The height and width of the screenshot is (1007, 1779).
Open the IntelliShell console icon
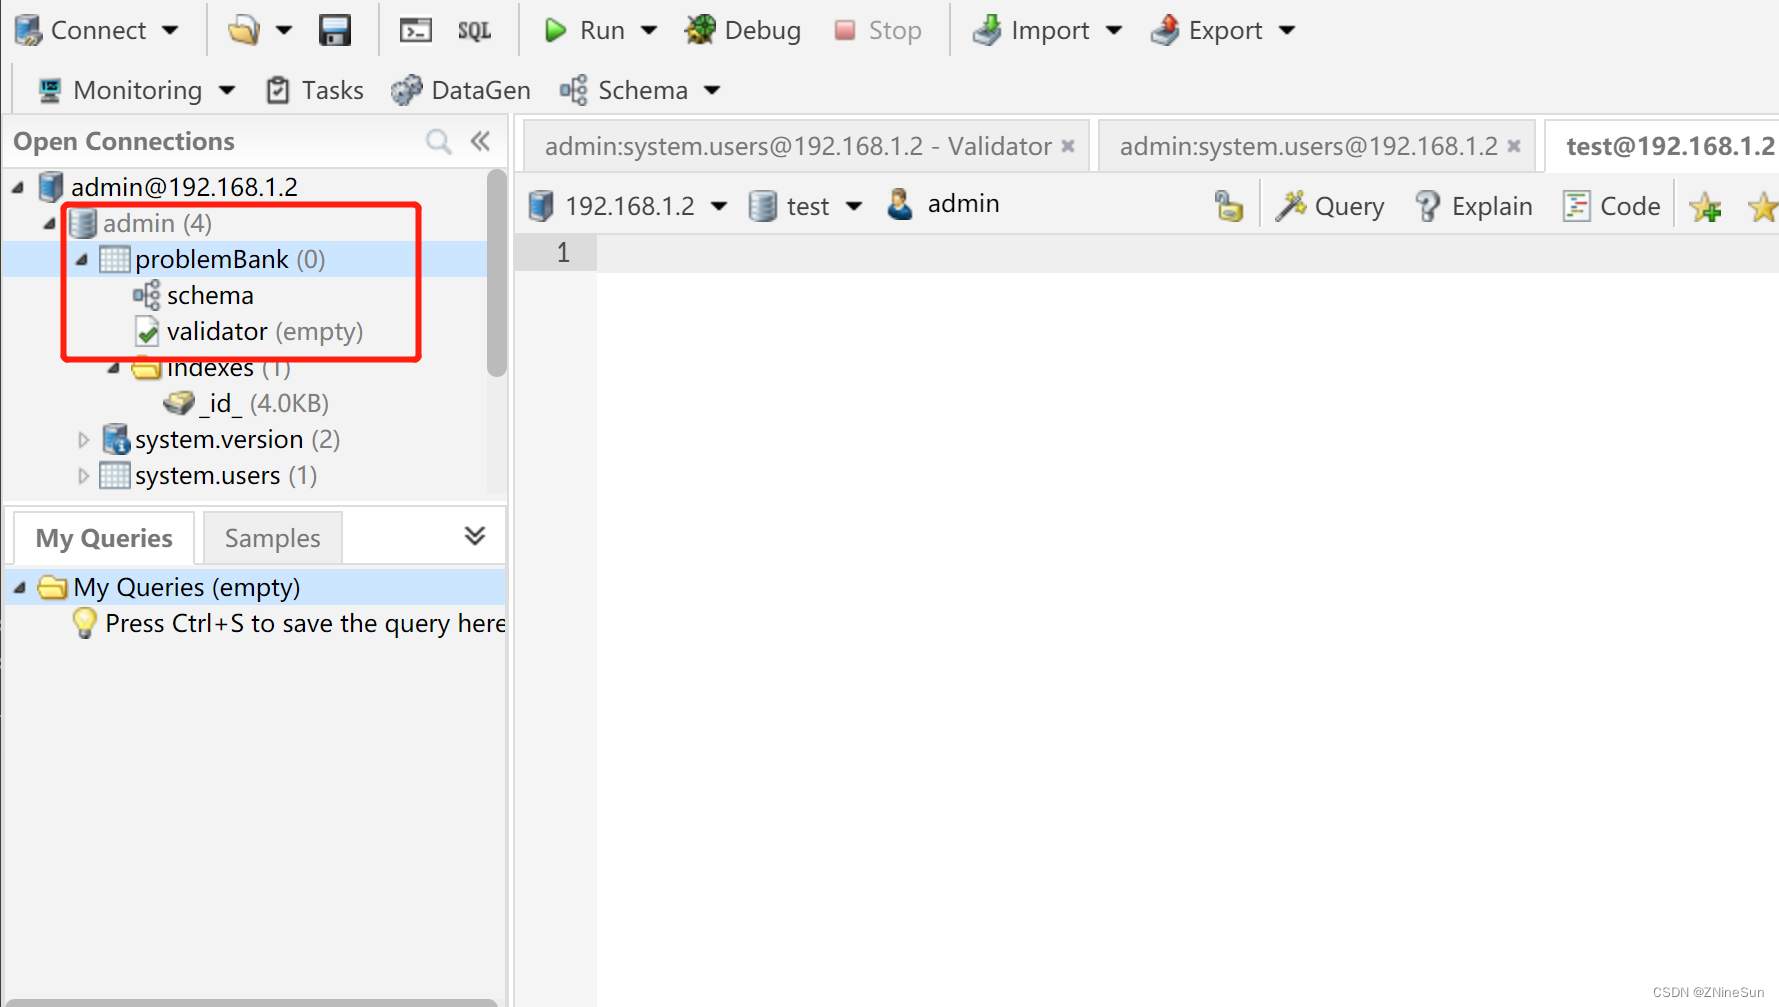pos(415,30)
